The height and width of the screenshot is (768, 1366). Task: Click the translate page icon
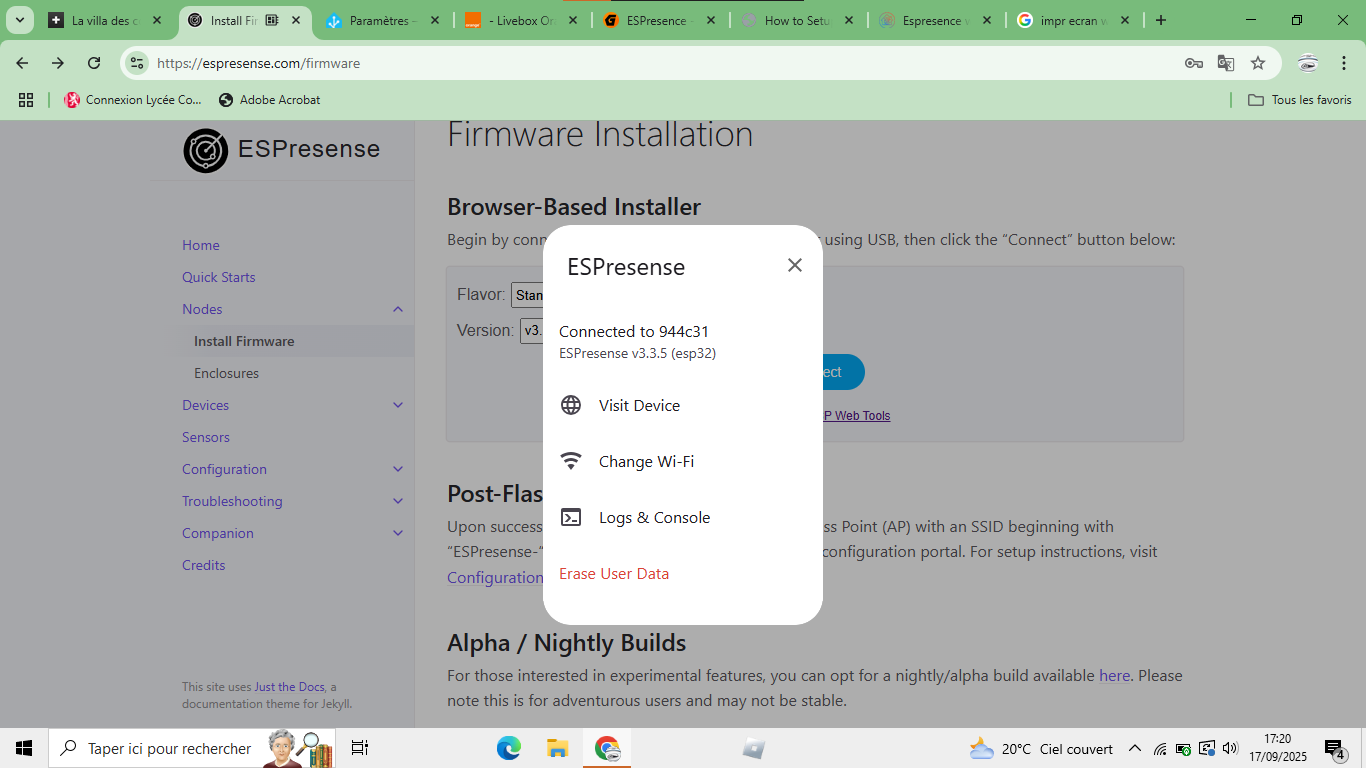tap(1226, 63)
